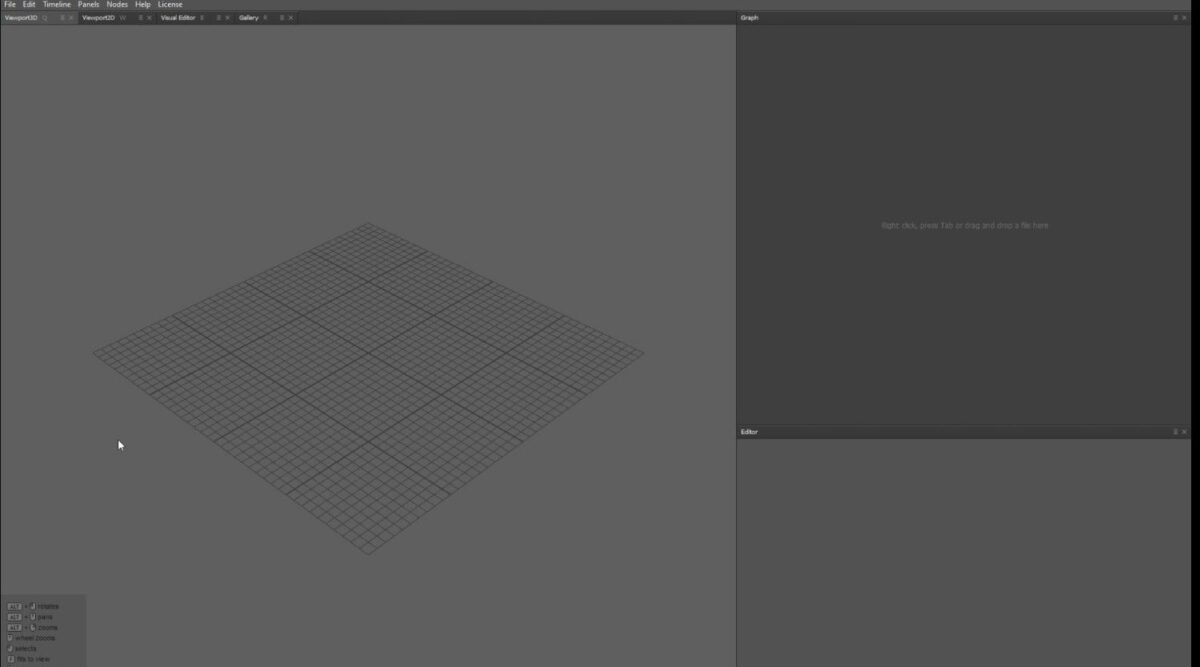This screenshot has width=1200, height=667.
Task: Click the magnifier icon on Viewport3D tab
Action: click(45, 17)
